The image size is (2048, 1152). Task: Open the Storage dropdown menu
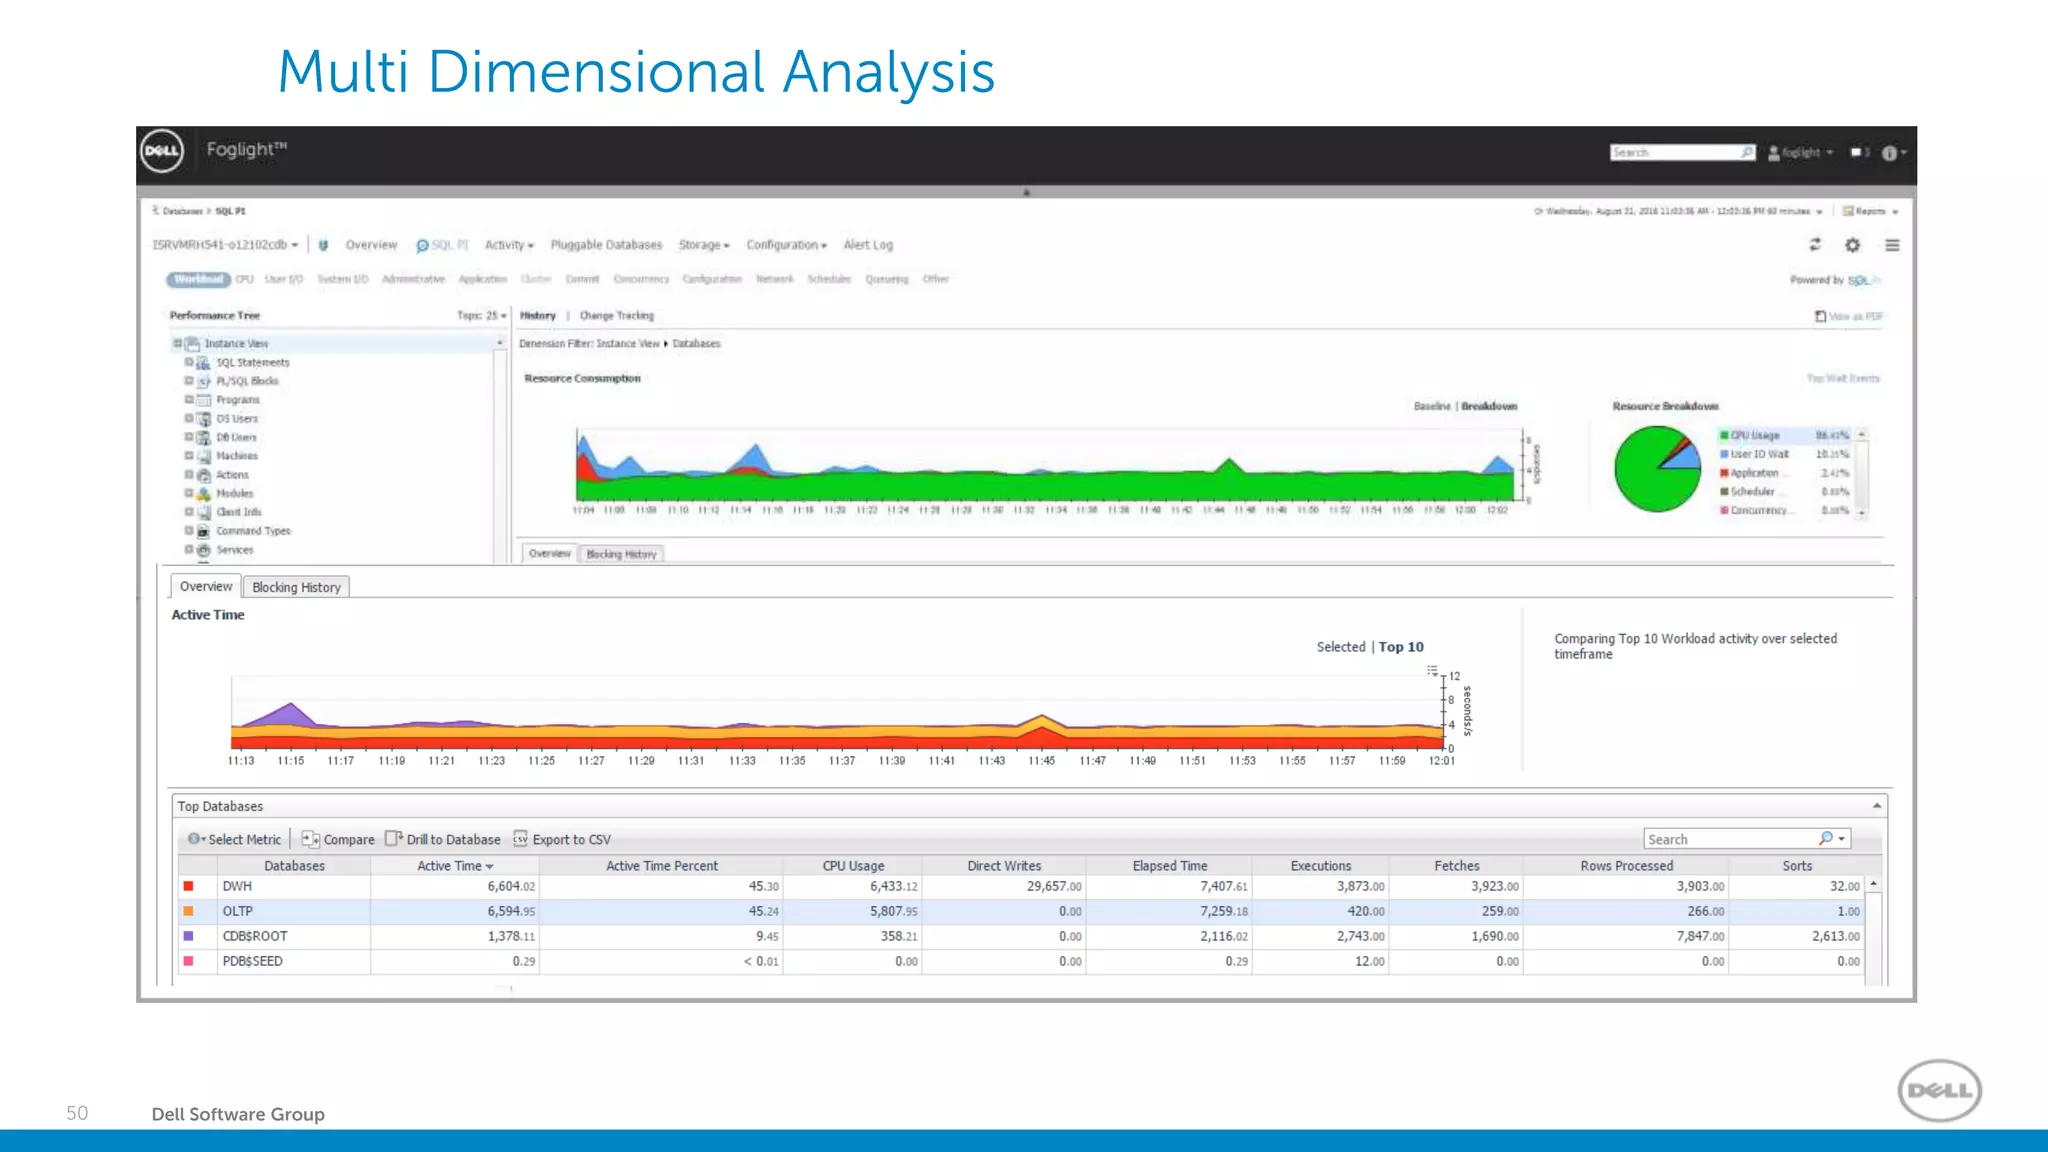pyautogui.click(x=704, y=245)
